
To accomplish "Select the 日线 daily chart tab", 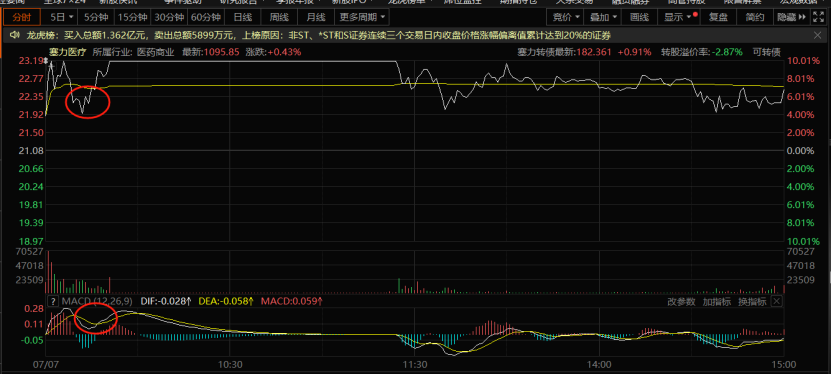I will click(242, 17).
